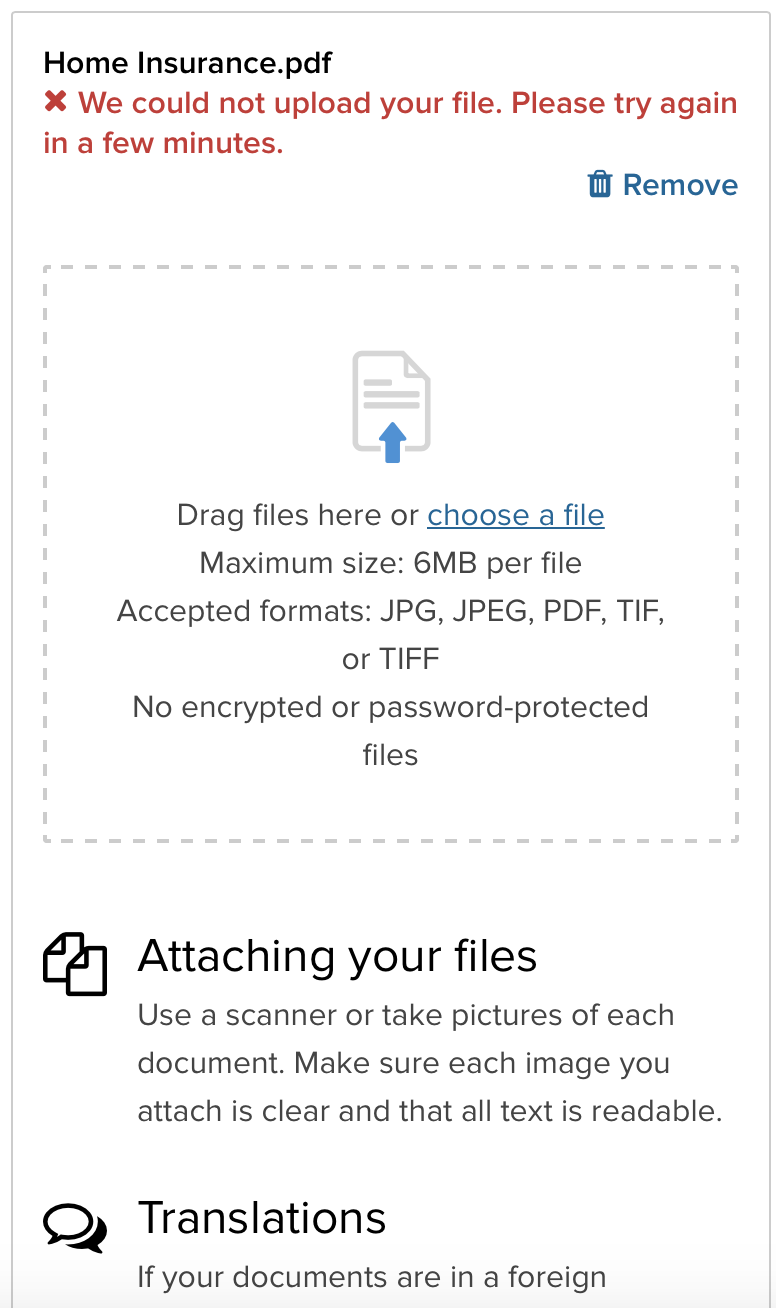
Task: Click the scanner instructions paragraph
Action: click(430, 1063)
